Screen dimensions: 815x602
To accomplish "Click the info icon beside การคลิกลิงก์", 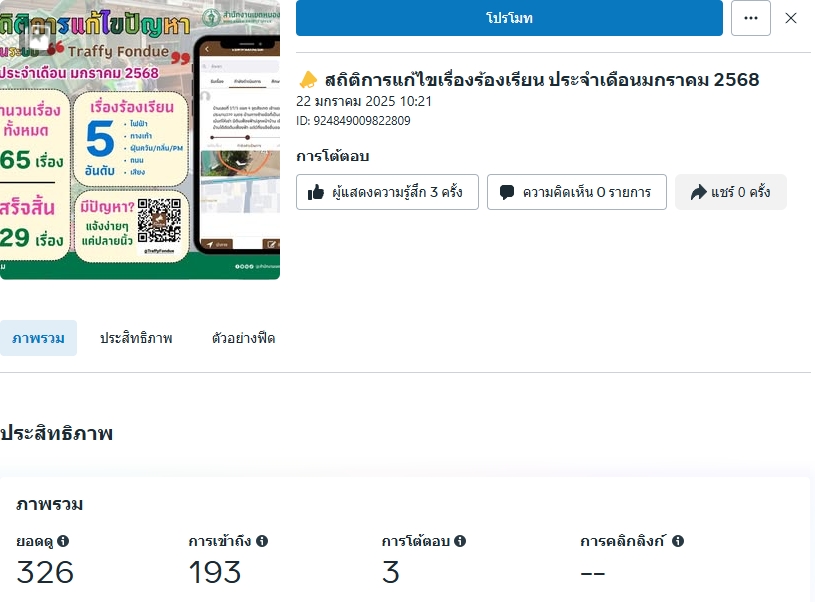I will click(x=678, y=541).
